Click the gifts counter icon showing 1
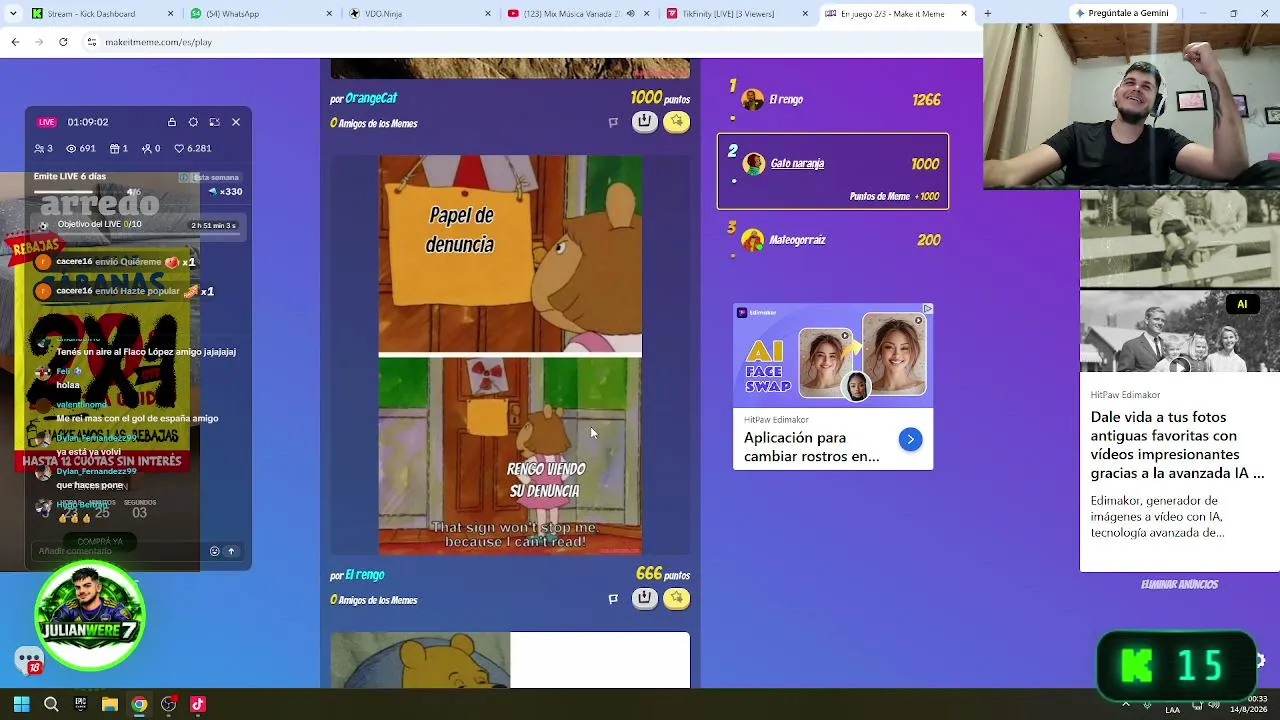Viewport: 1280px width, 720px height. [x=113, y=148]
